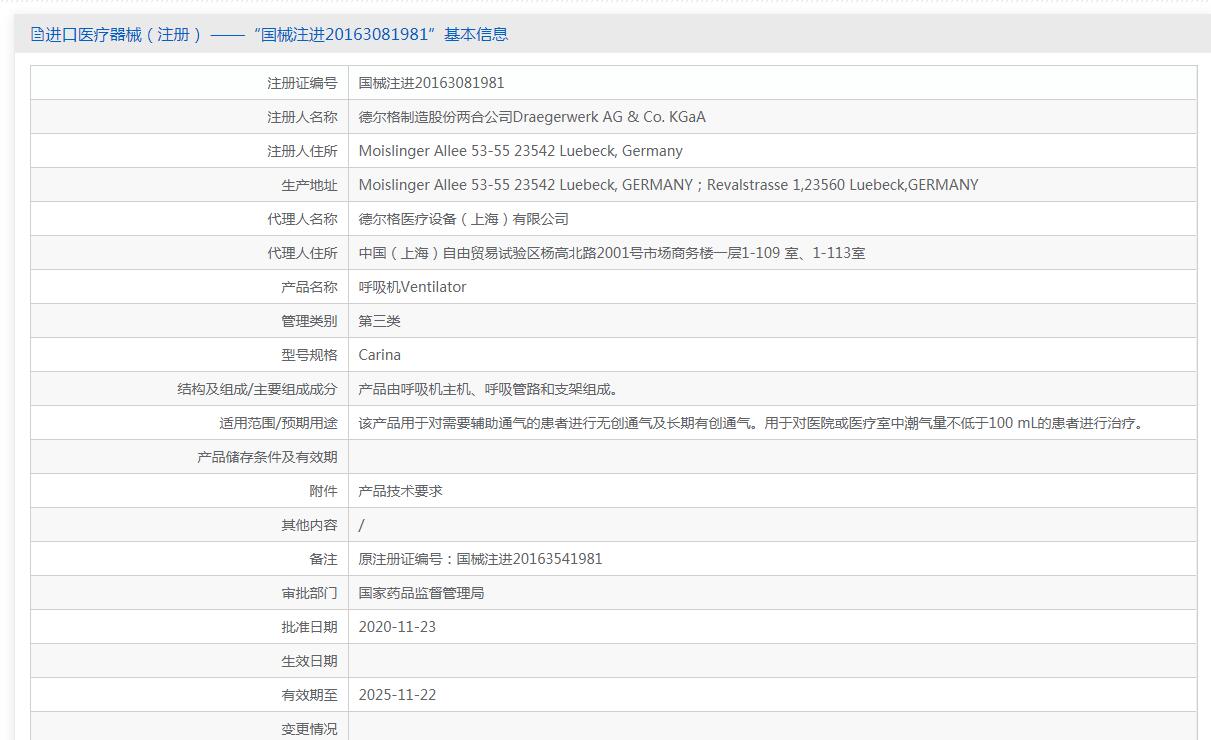Click the 产品名称 label
The image size is (1211, 740).
point(309,287)
